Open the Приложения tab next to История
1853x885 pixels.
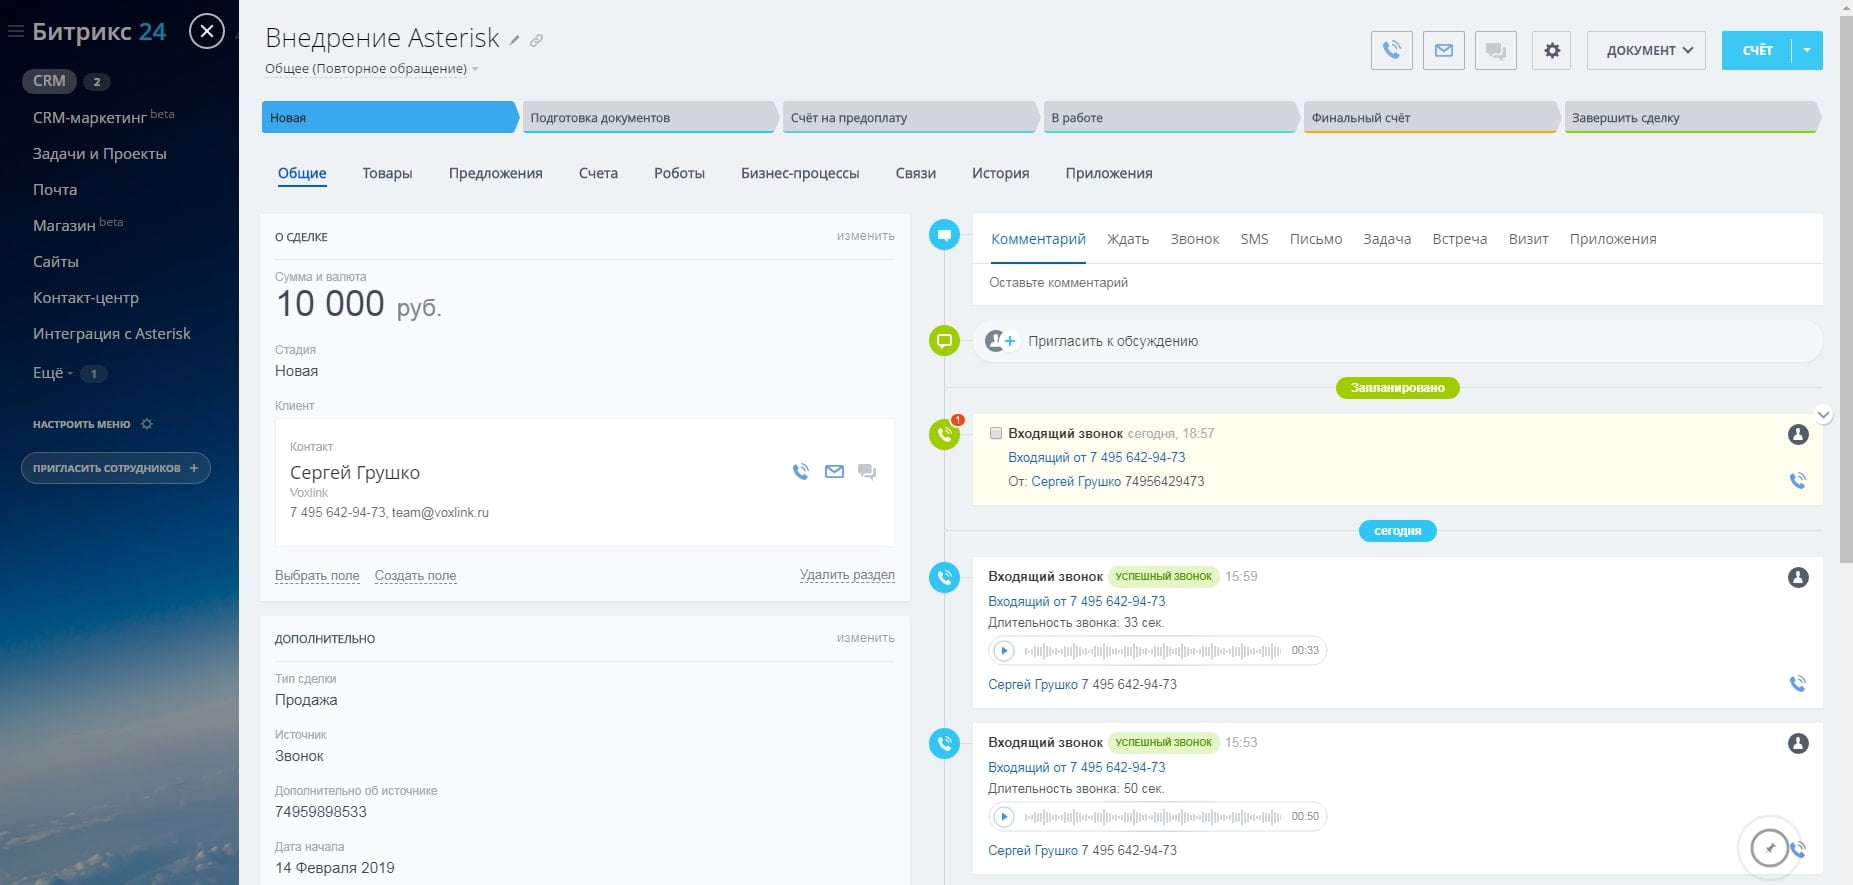[1108, 173]
